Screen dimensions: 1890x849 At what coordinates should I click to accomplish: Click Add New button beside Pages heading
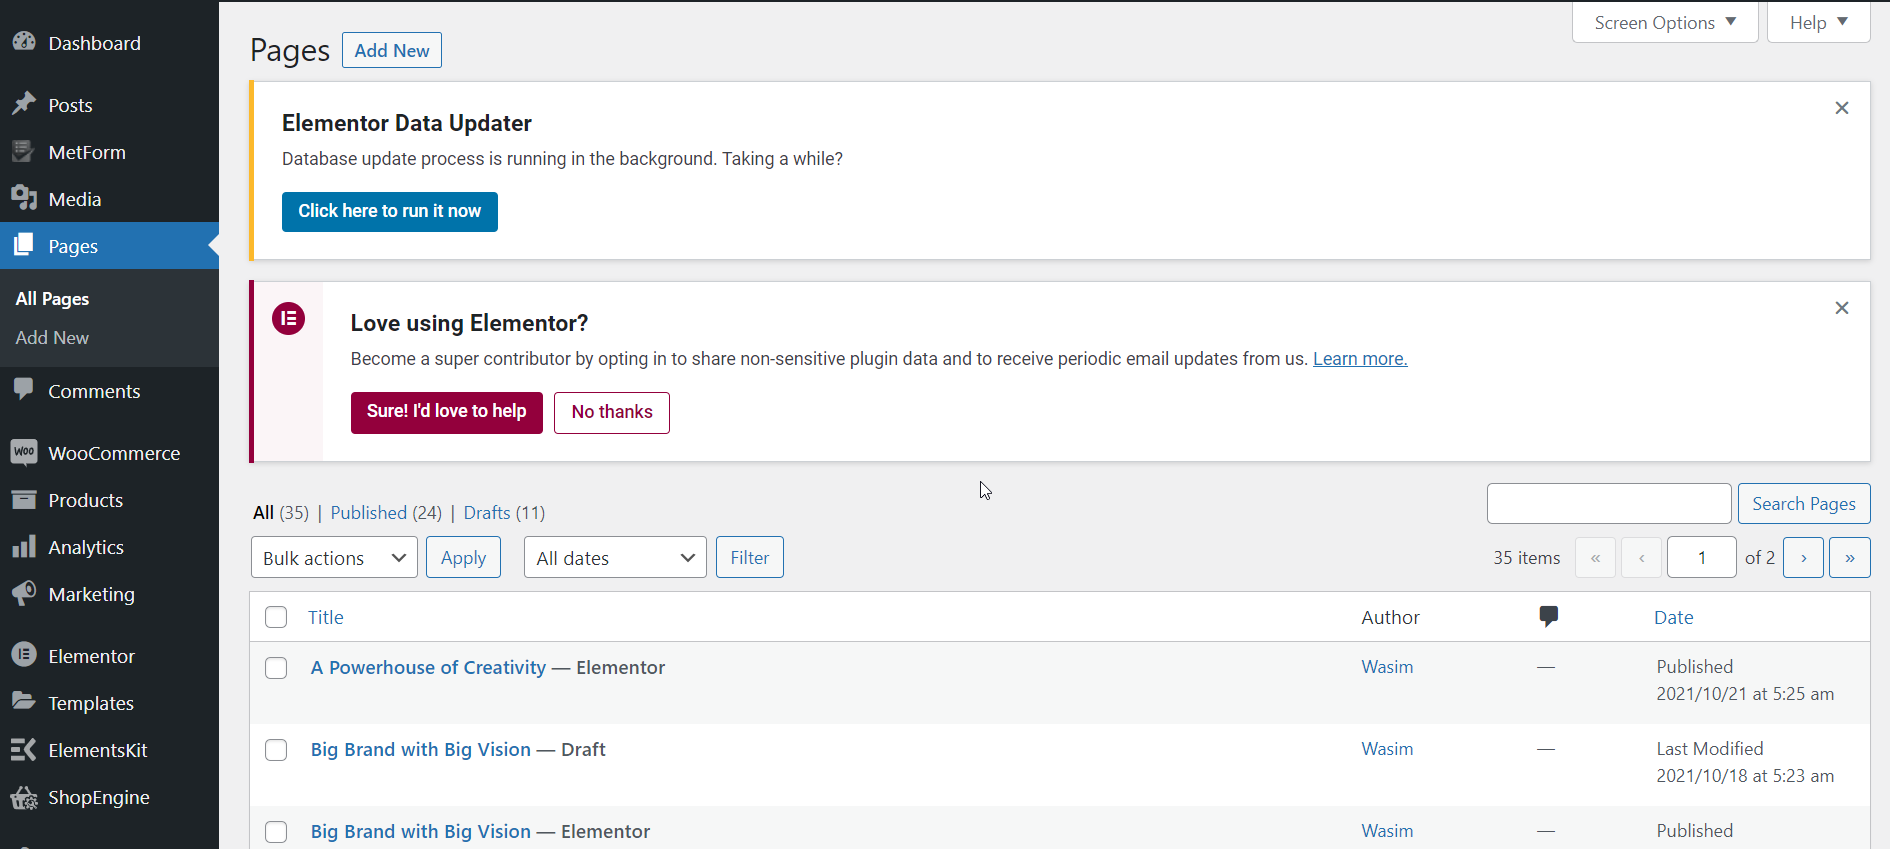click(392, 50)
